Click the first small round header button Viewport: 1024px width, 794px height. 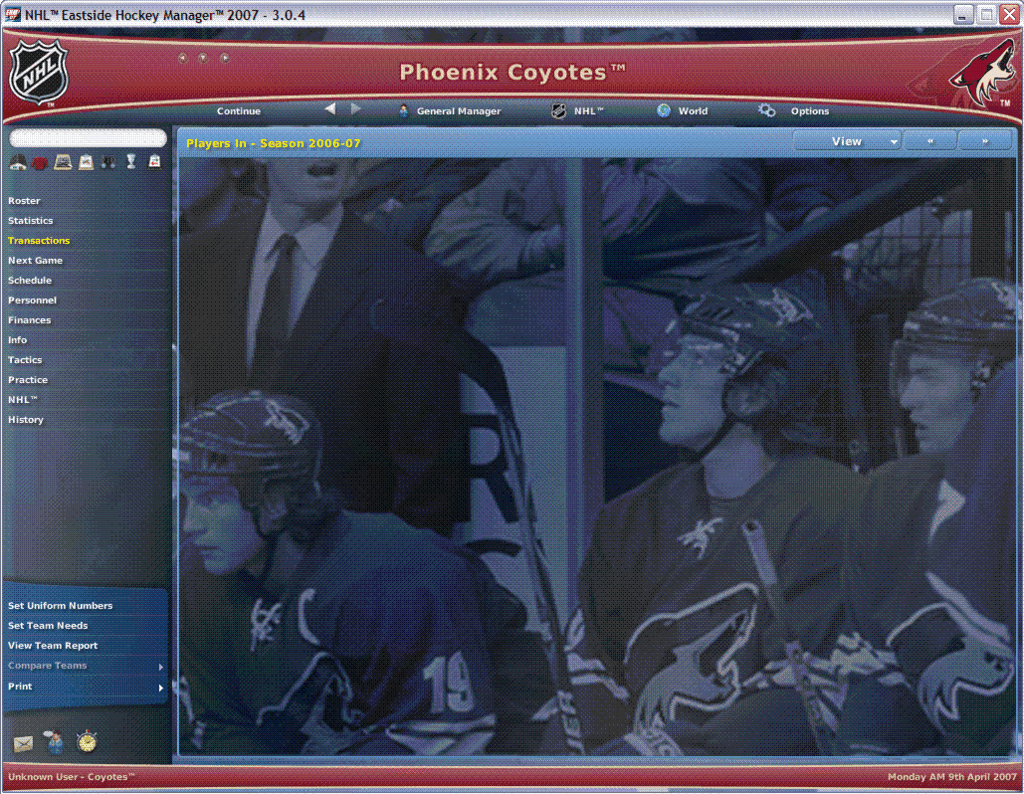tap(183, 58)
